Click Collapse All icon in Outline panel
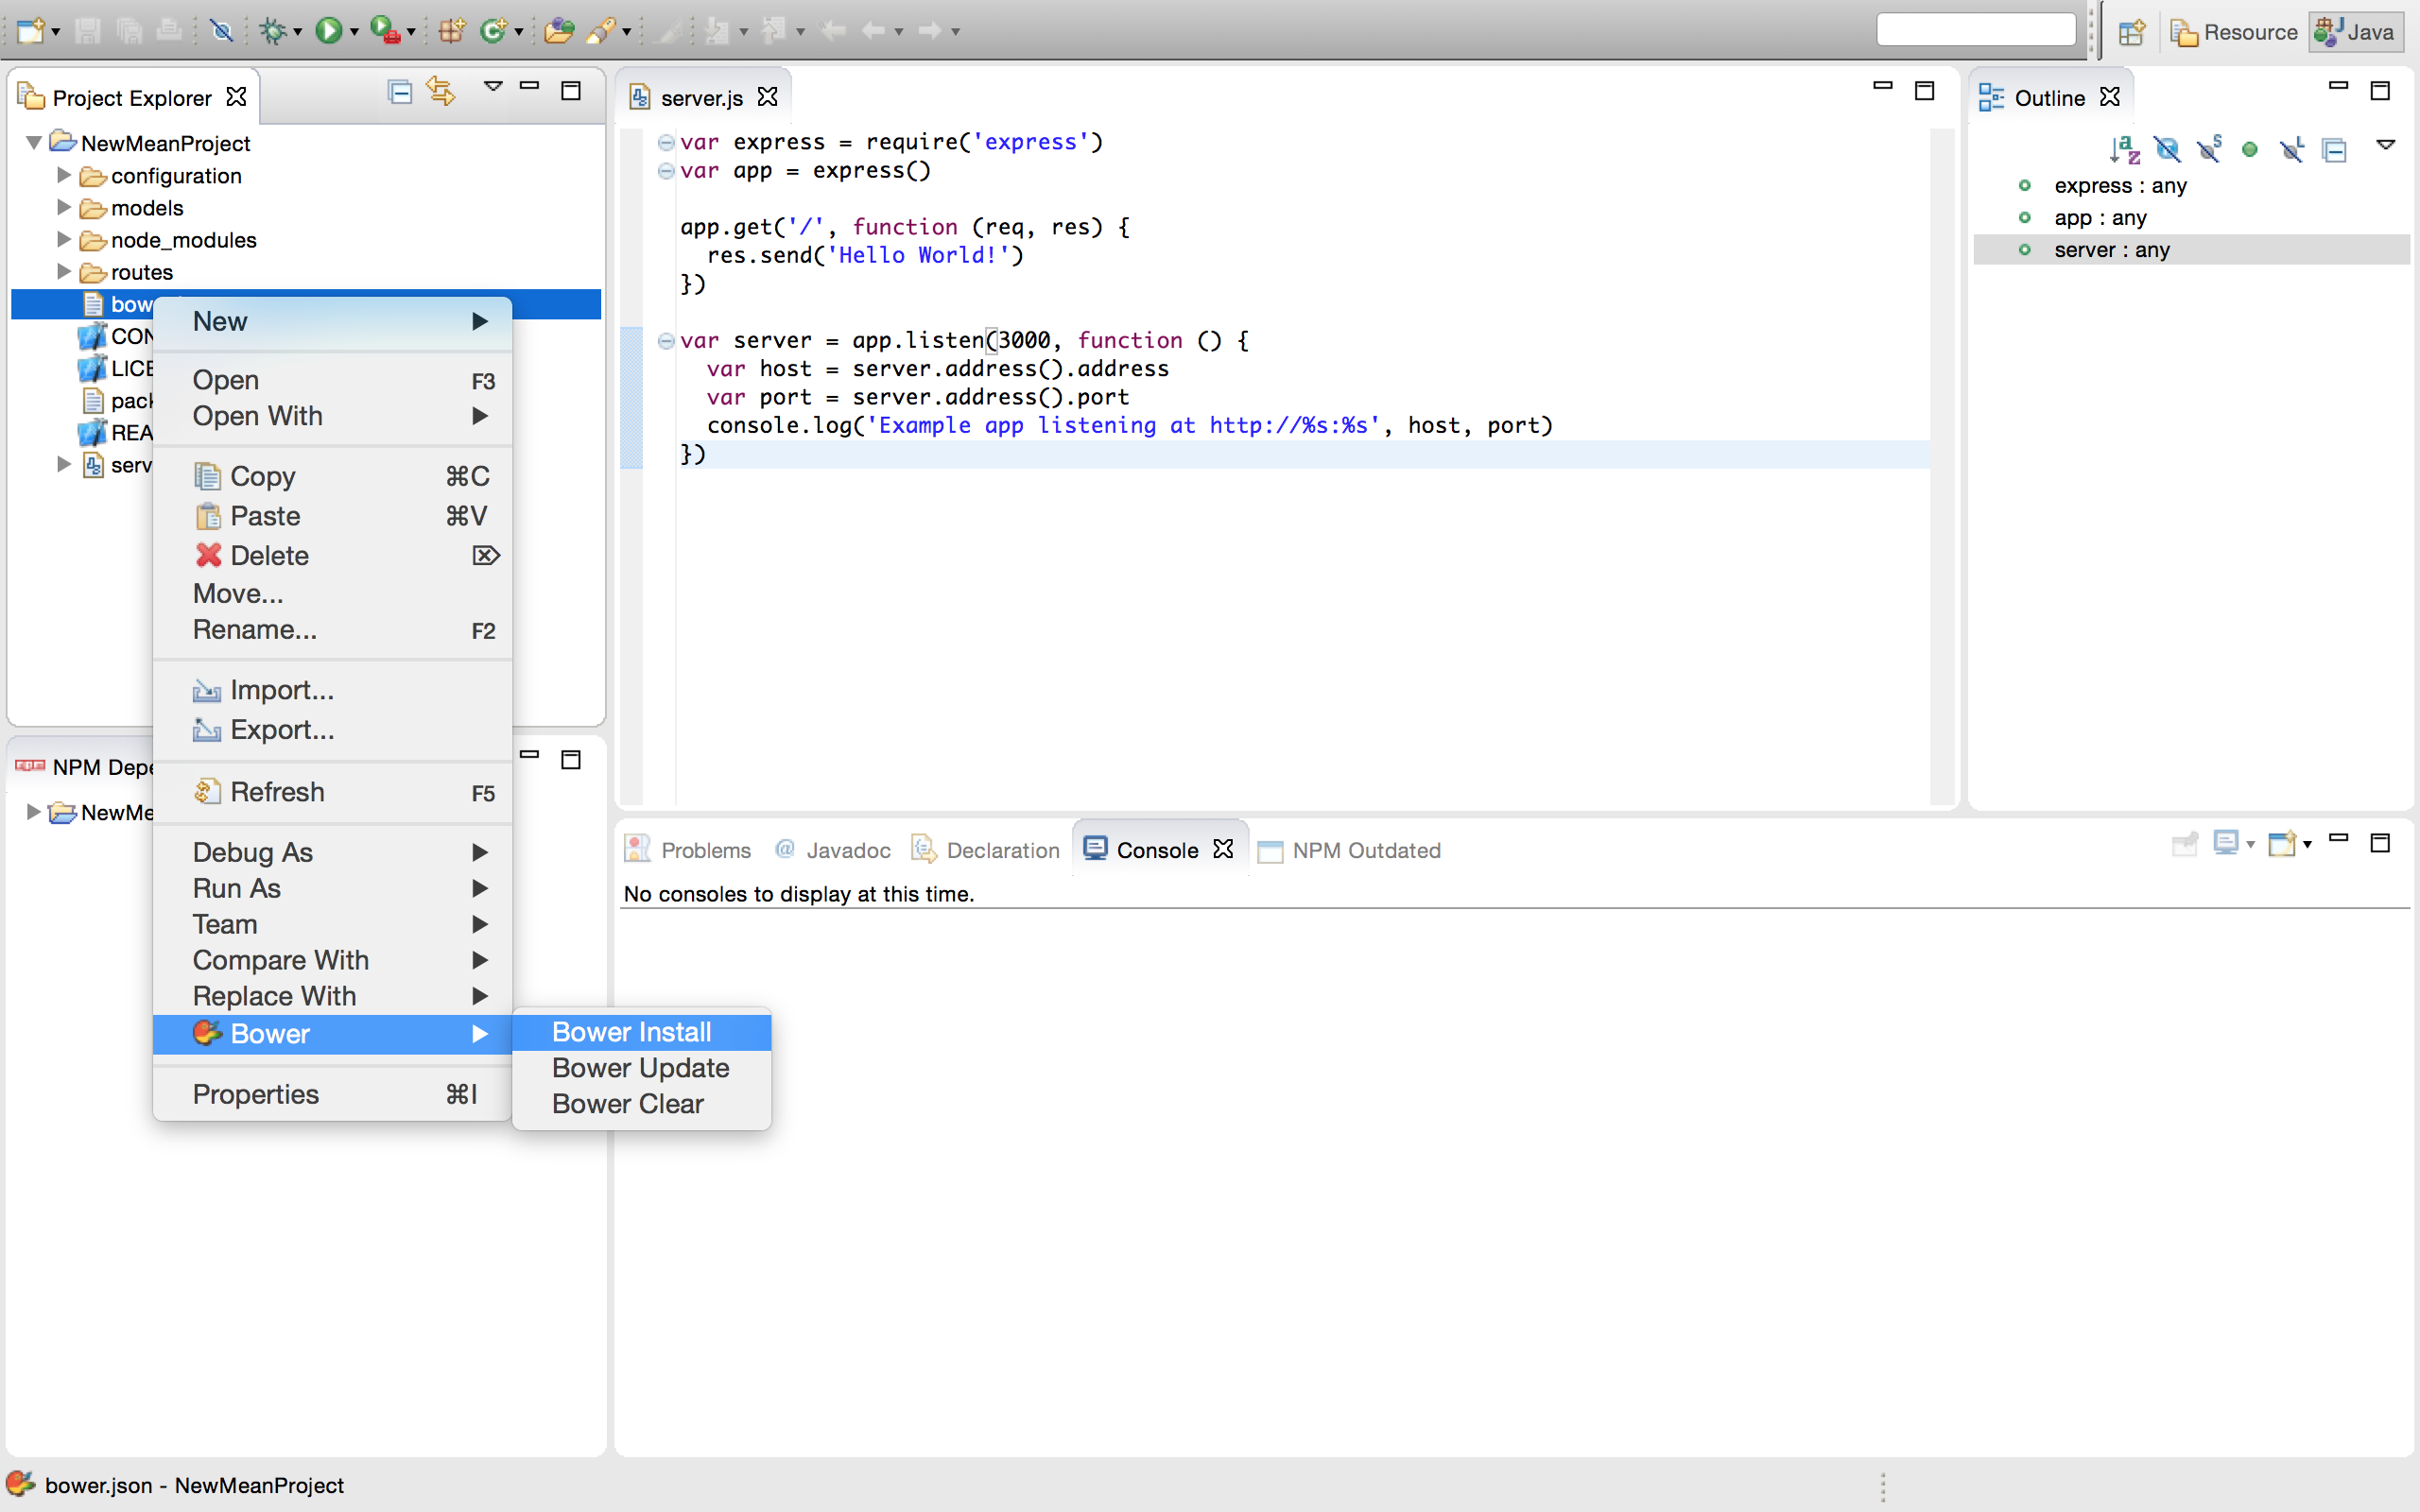 point(2334,150)
